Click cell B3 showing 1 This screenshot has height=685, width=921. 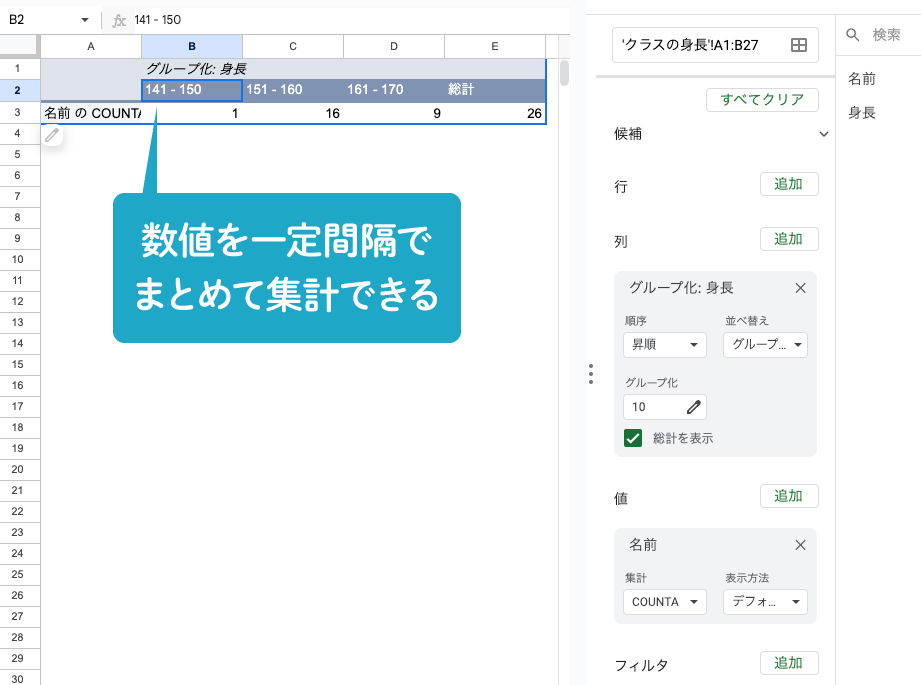192,113
